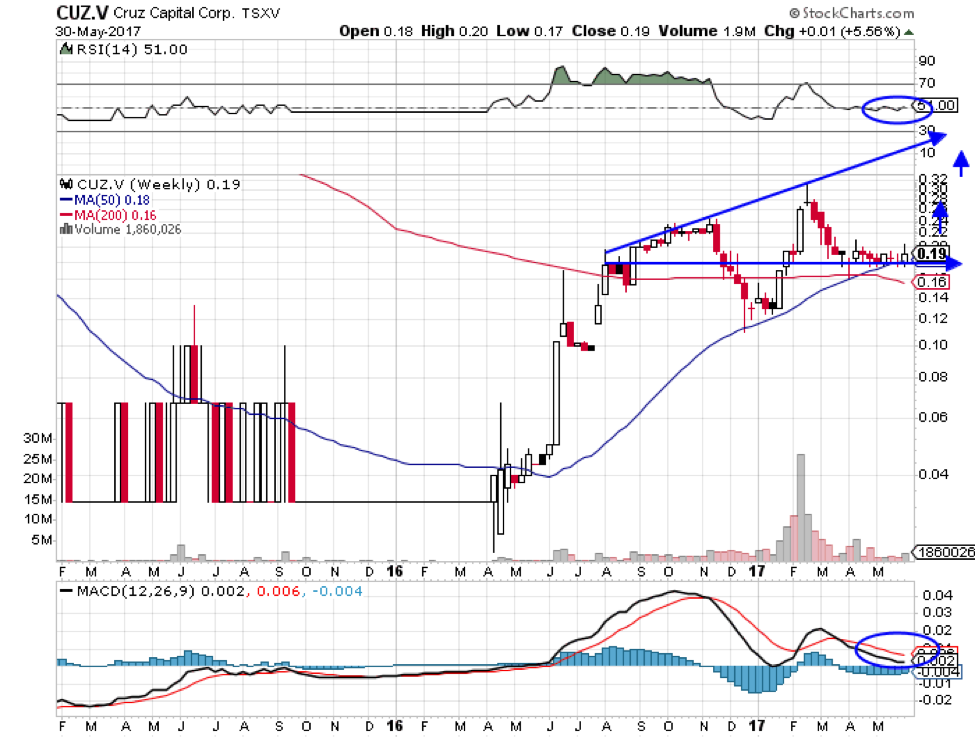
Task: Click the High 0.20 value
Action: [455, 31]
